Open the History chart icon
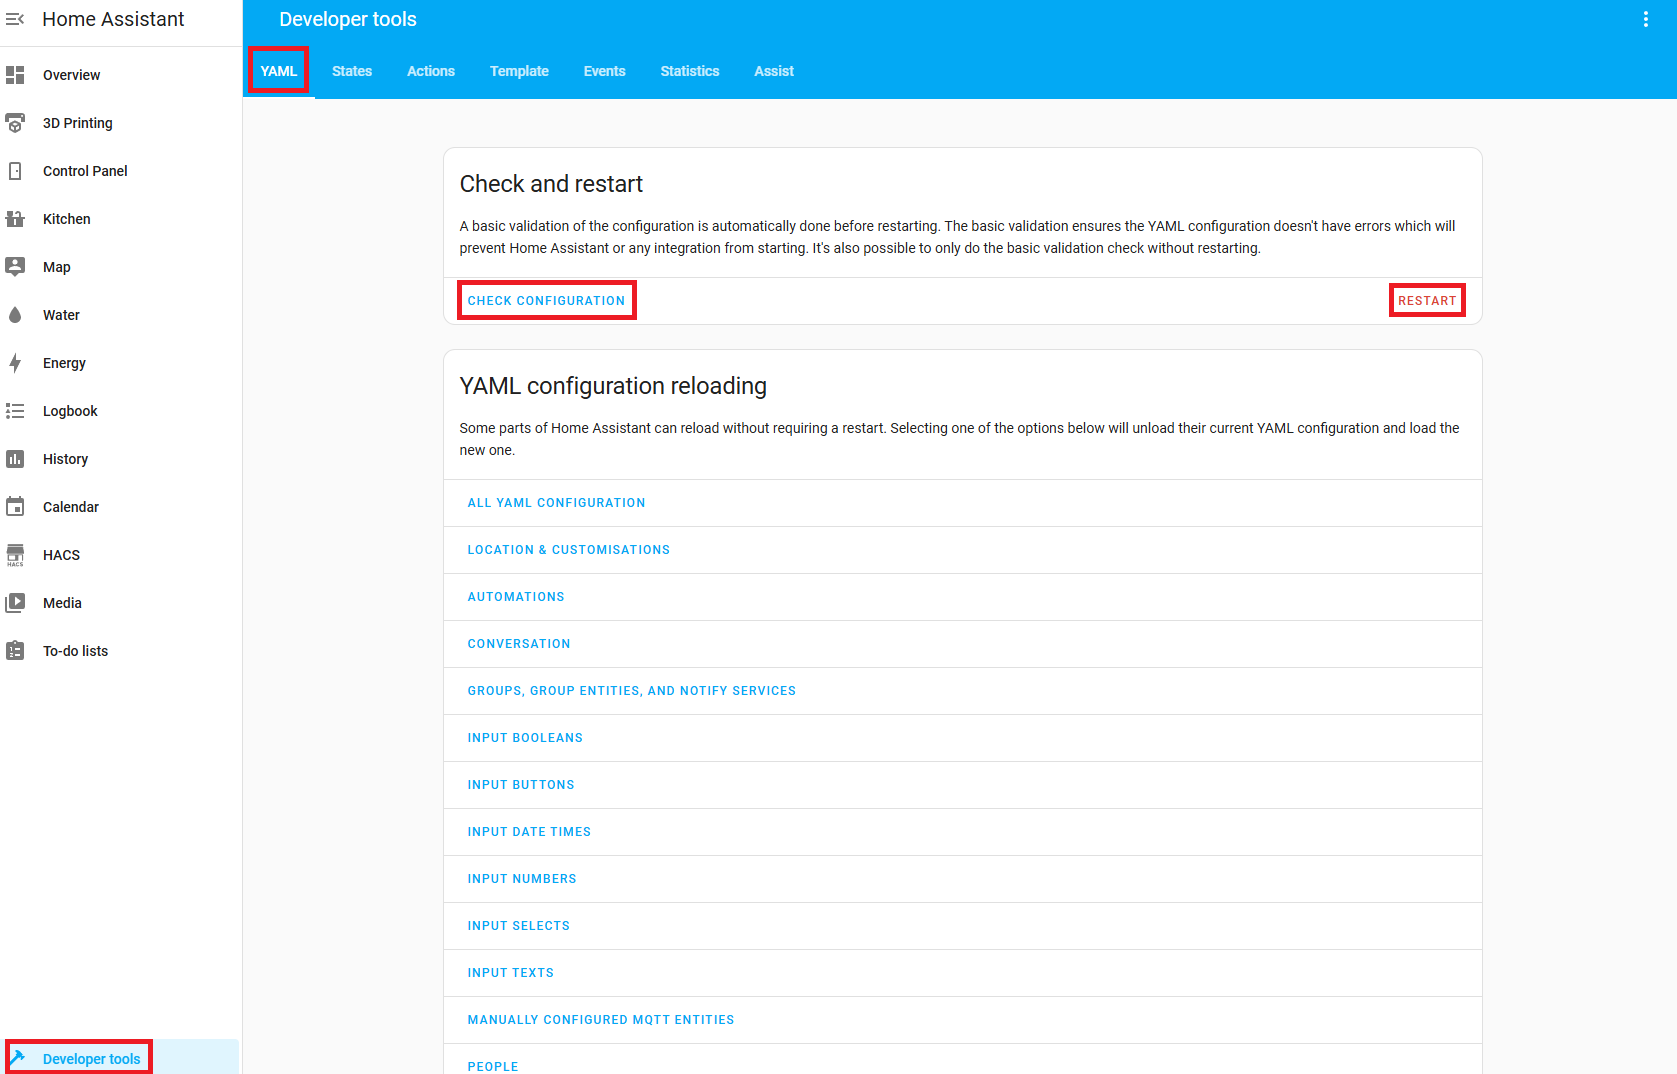The image size is (1677, 1074). [x=15, y=459]
